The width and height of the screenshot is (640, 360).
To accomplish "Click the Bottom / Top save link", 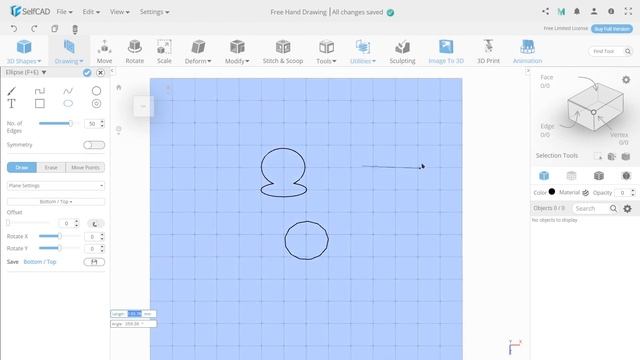I will [x=40, y=262].
